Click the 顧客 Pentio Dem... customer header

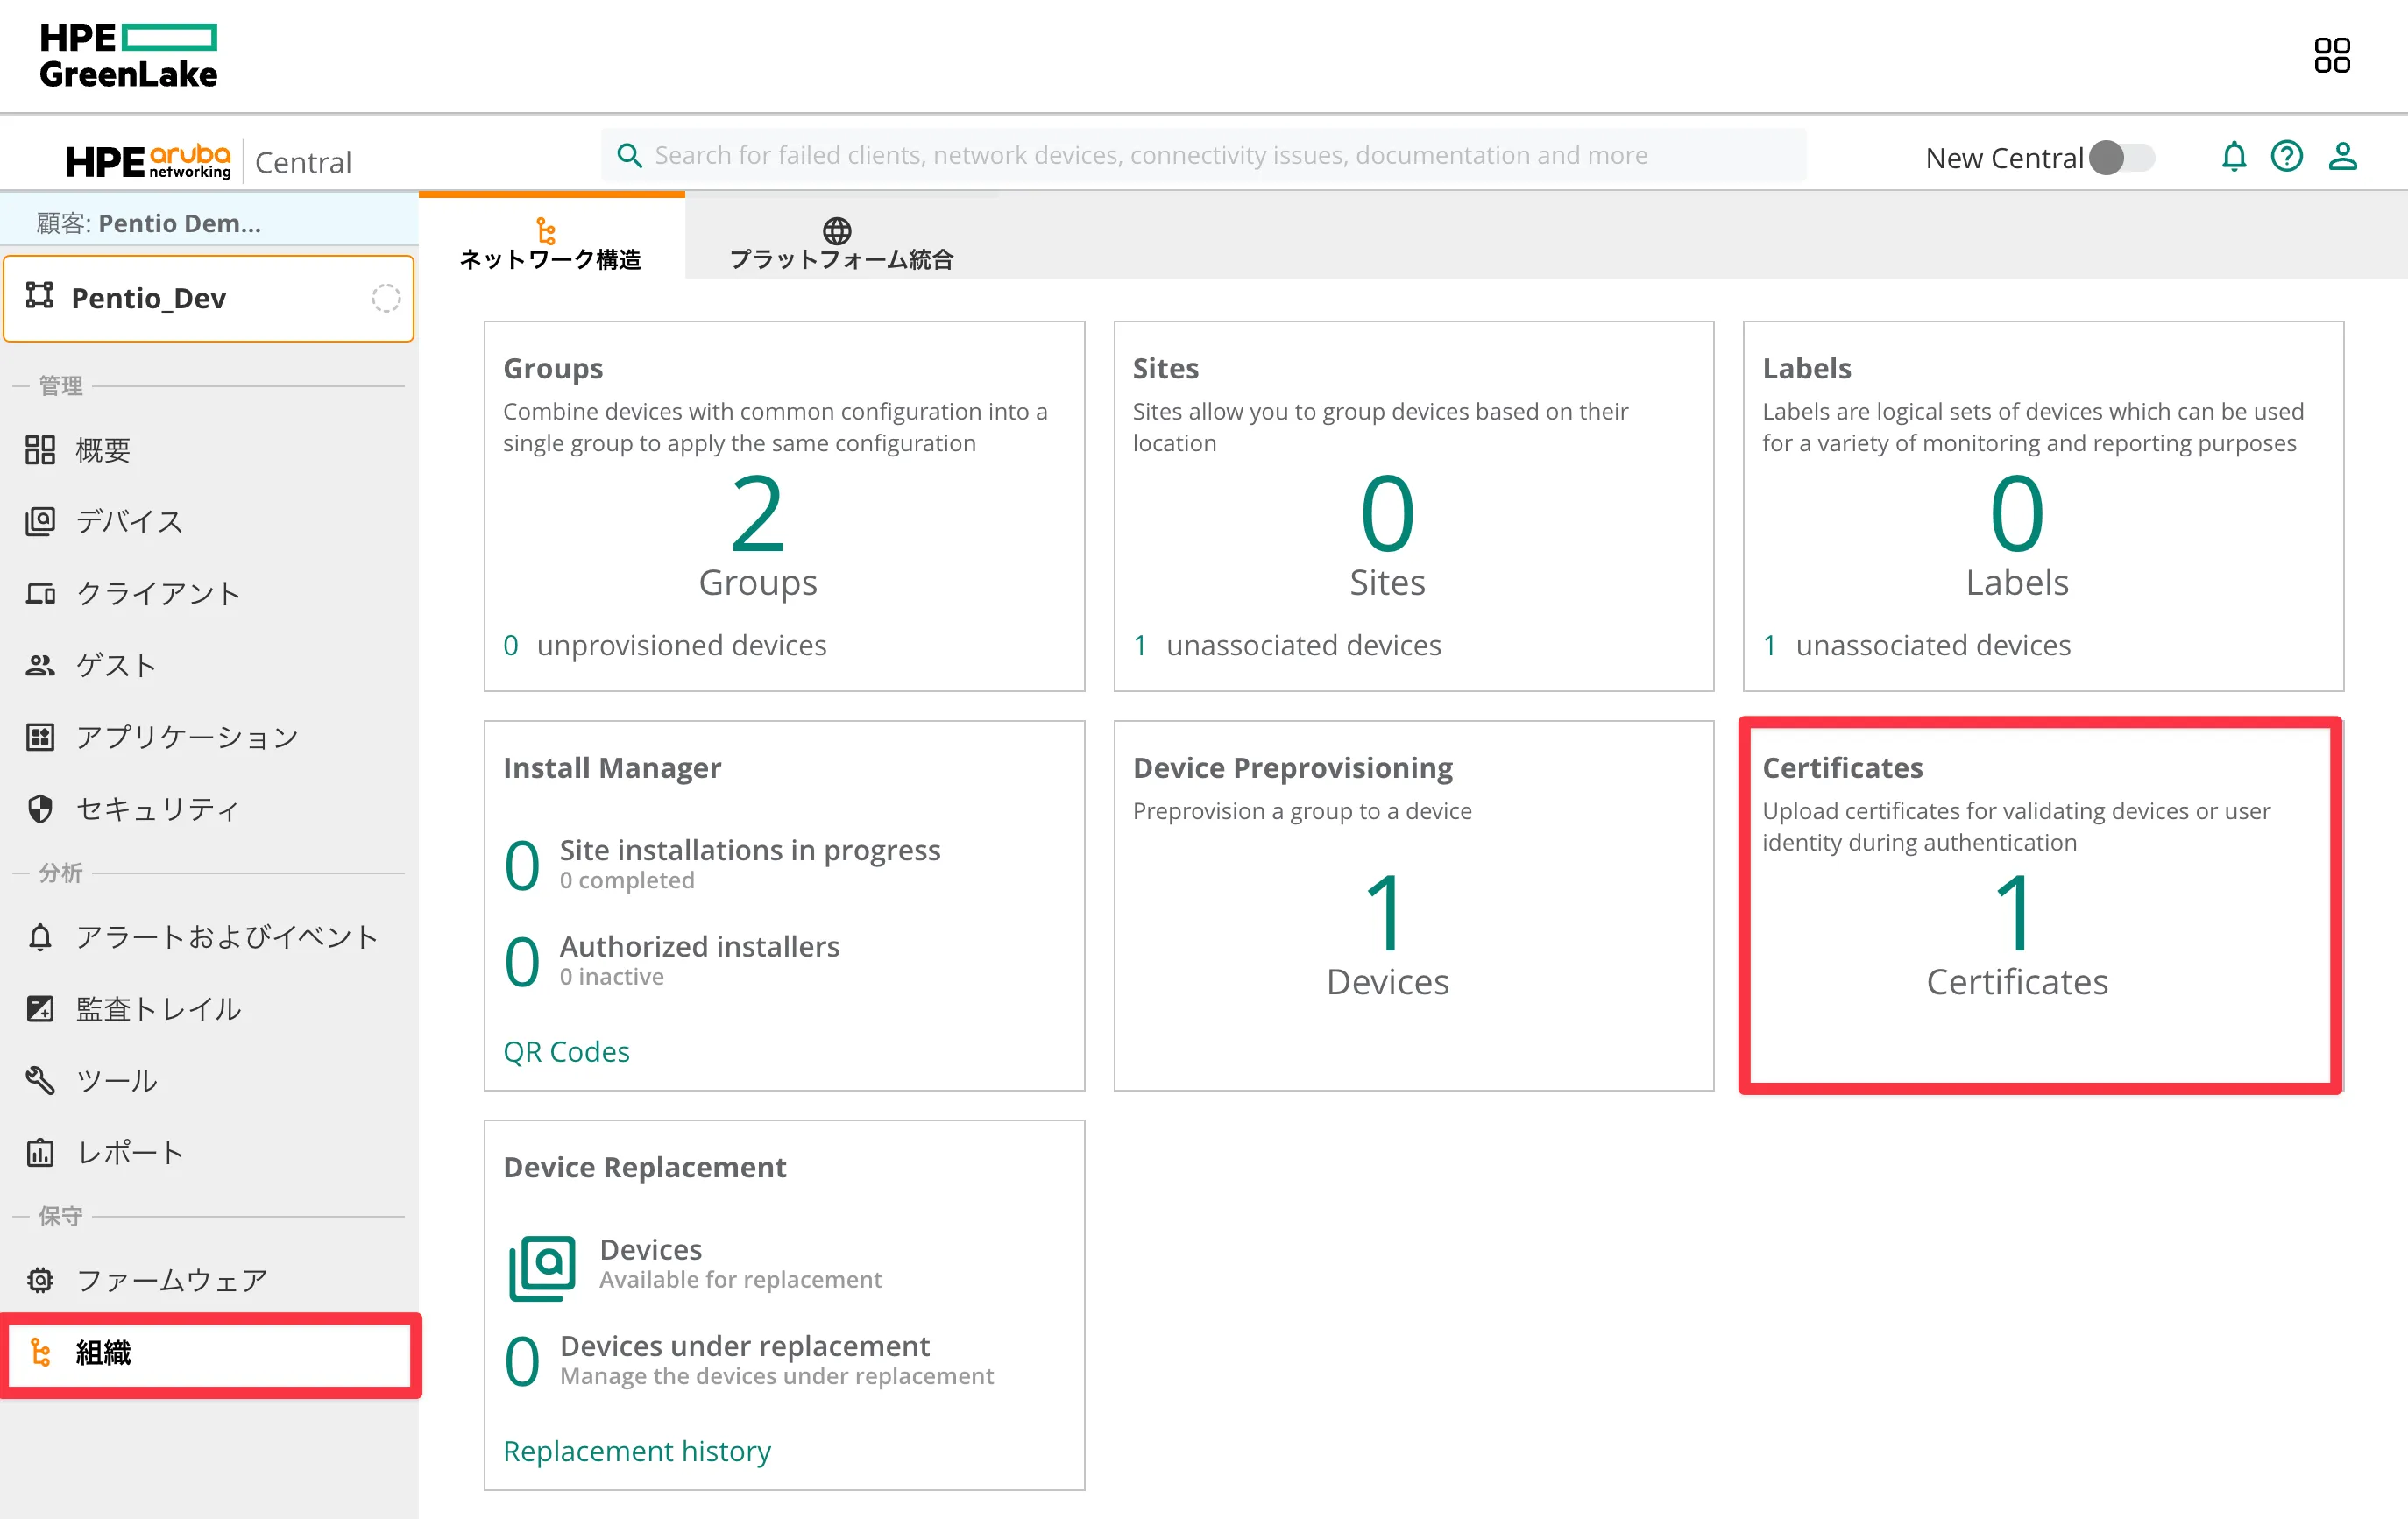pyautogui.click(x=150, y=223)
